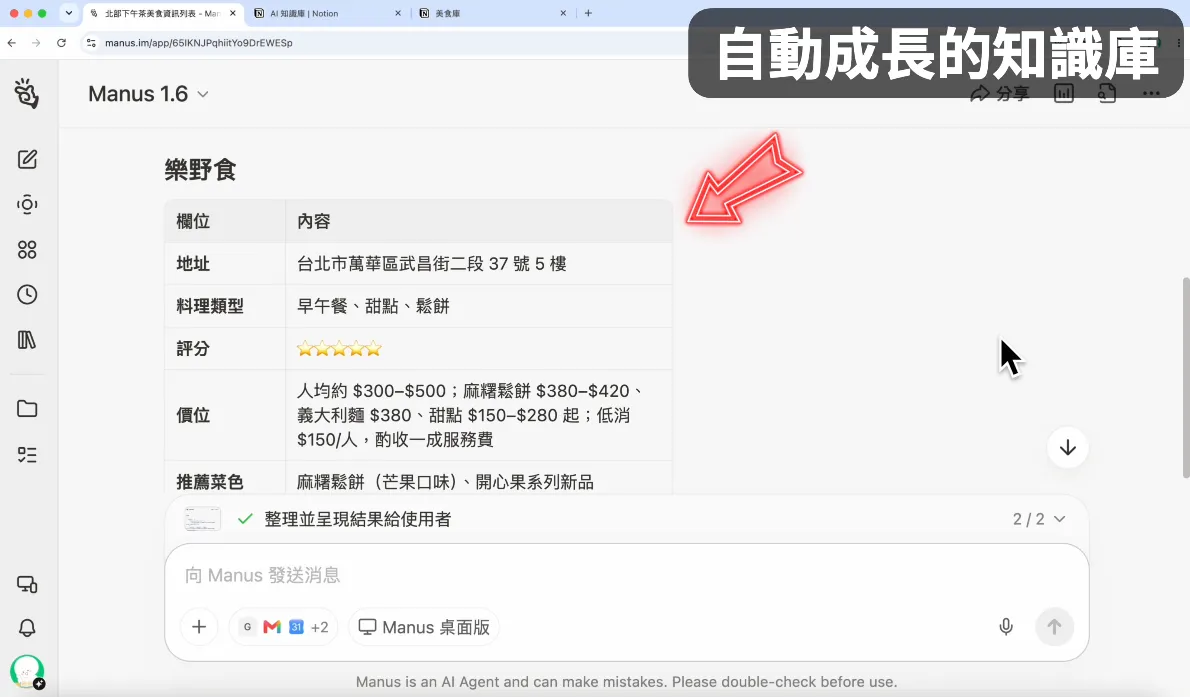Select the 北部下午茶美食資訊列表 Manus tab
Image resolution: width=1190 pixels, height=697 pixels.
[x=161, y=14]
